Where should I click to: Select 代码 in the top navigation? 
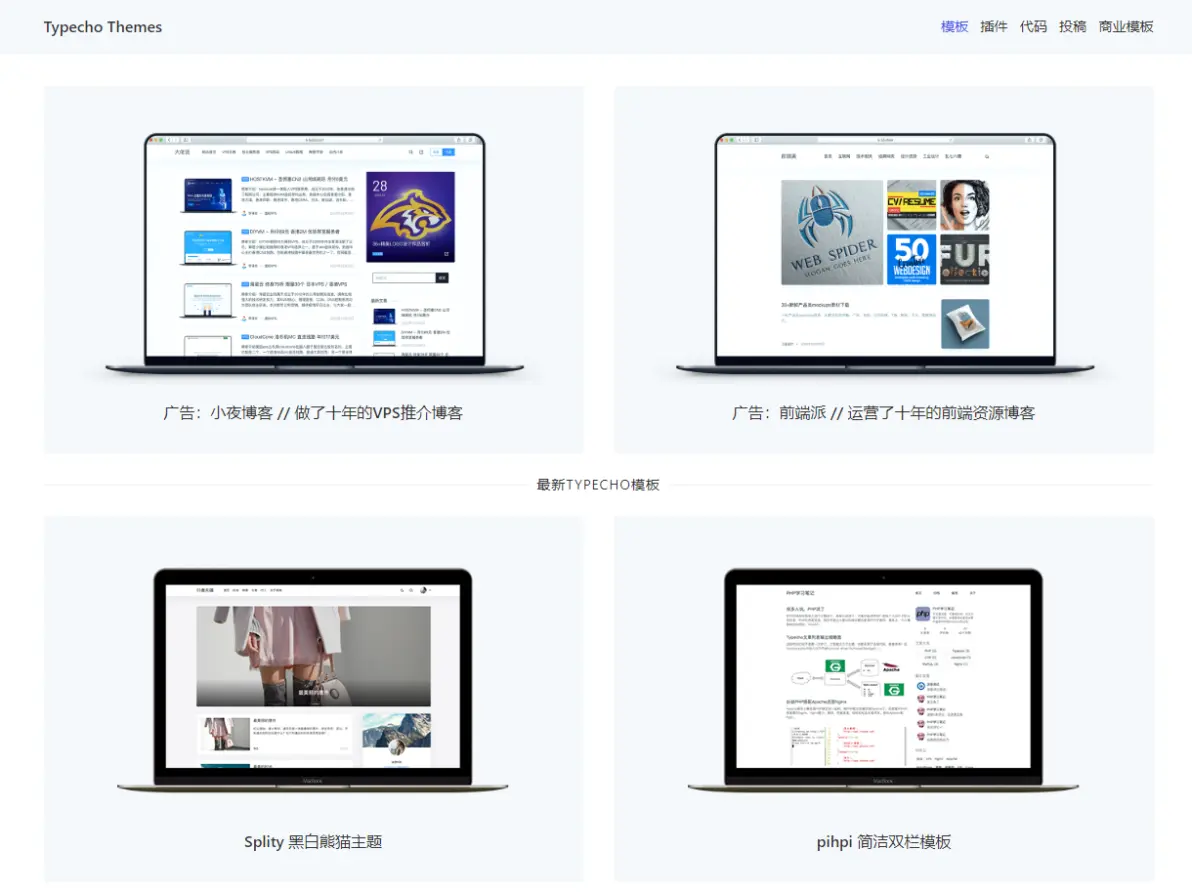pos(1033,27)
